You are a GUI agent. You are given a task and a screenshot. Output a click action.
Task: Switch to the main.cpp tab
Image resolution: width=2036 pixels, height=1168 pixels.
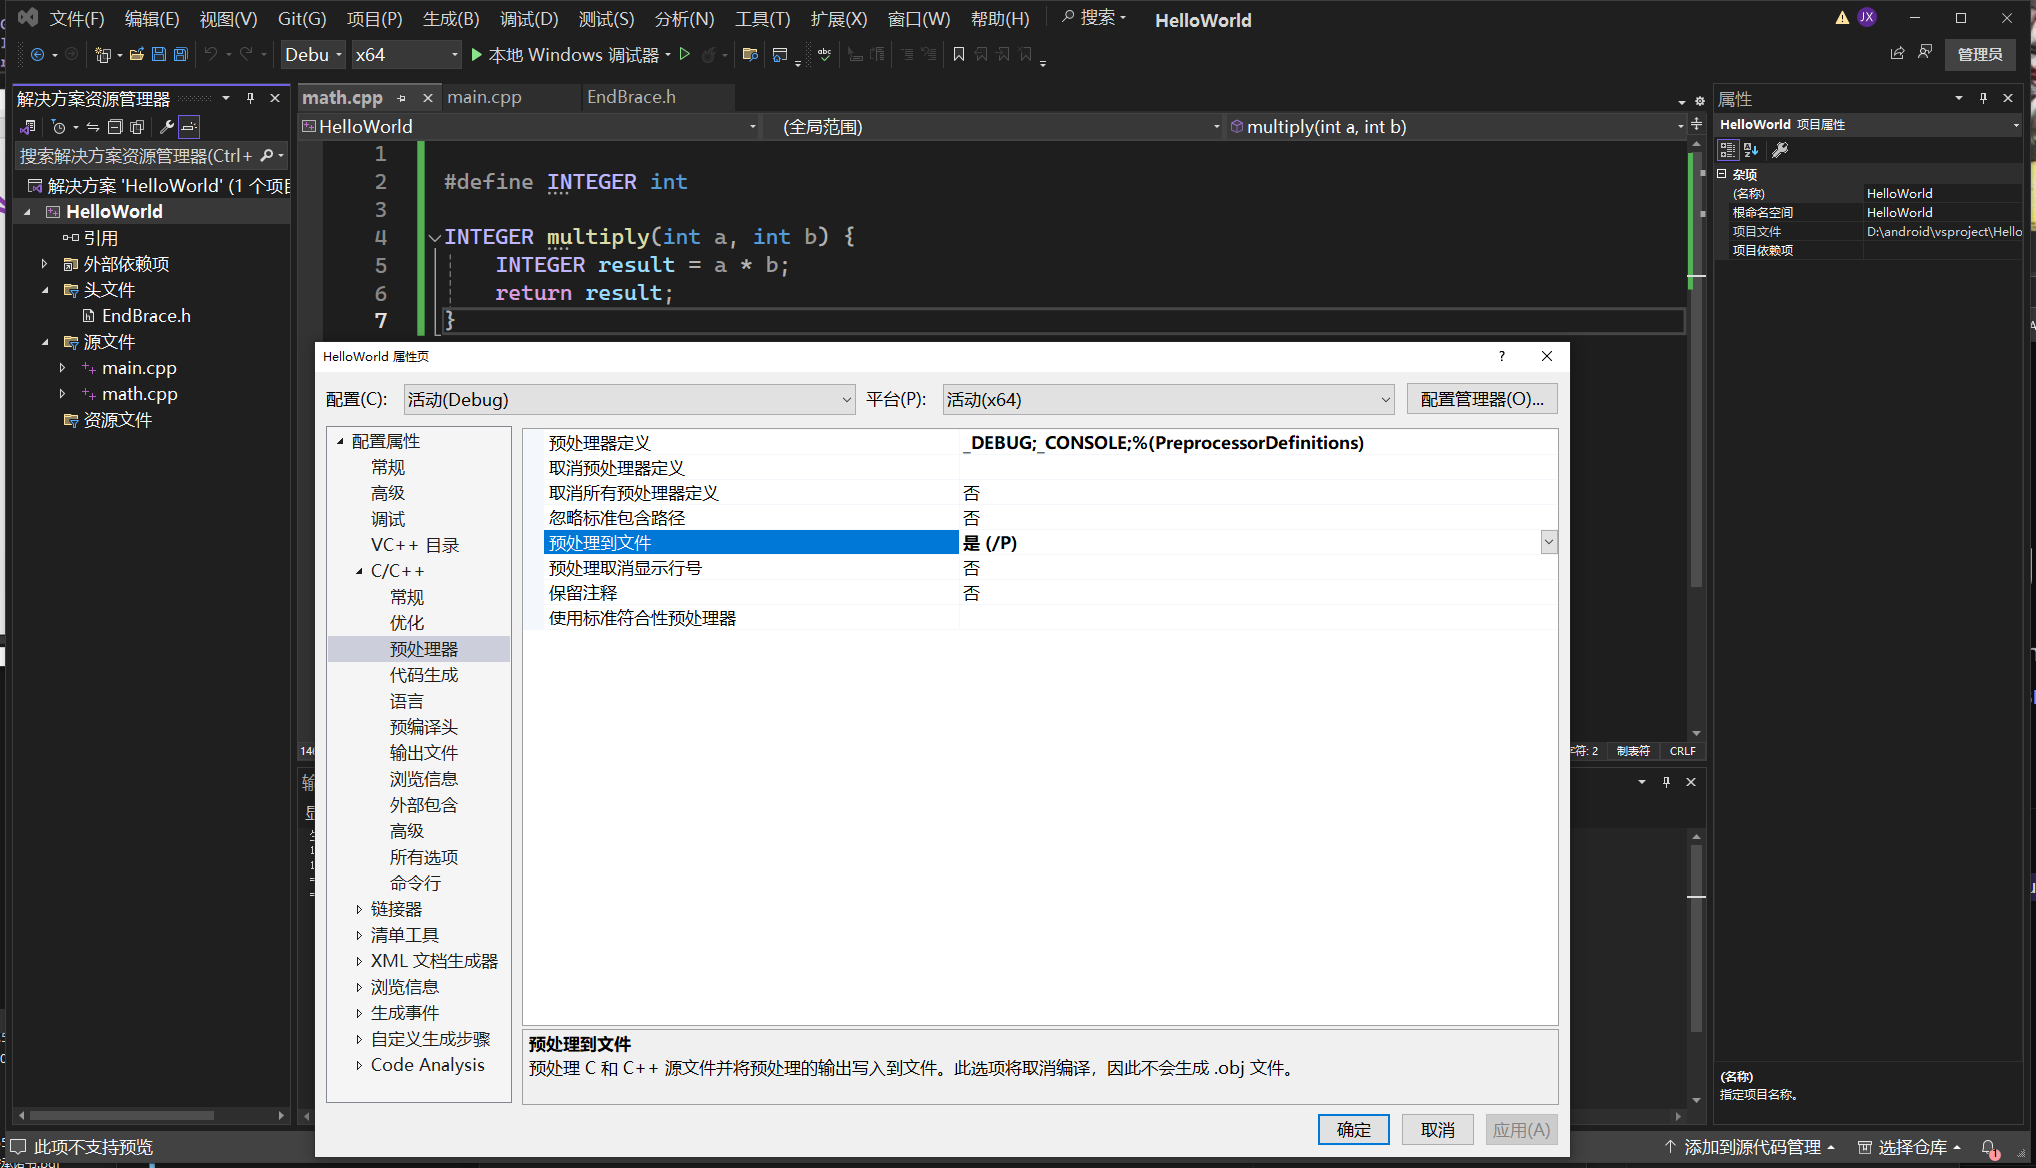(x=484, y=97)
